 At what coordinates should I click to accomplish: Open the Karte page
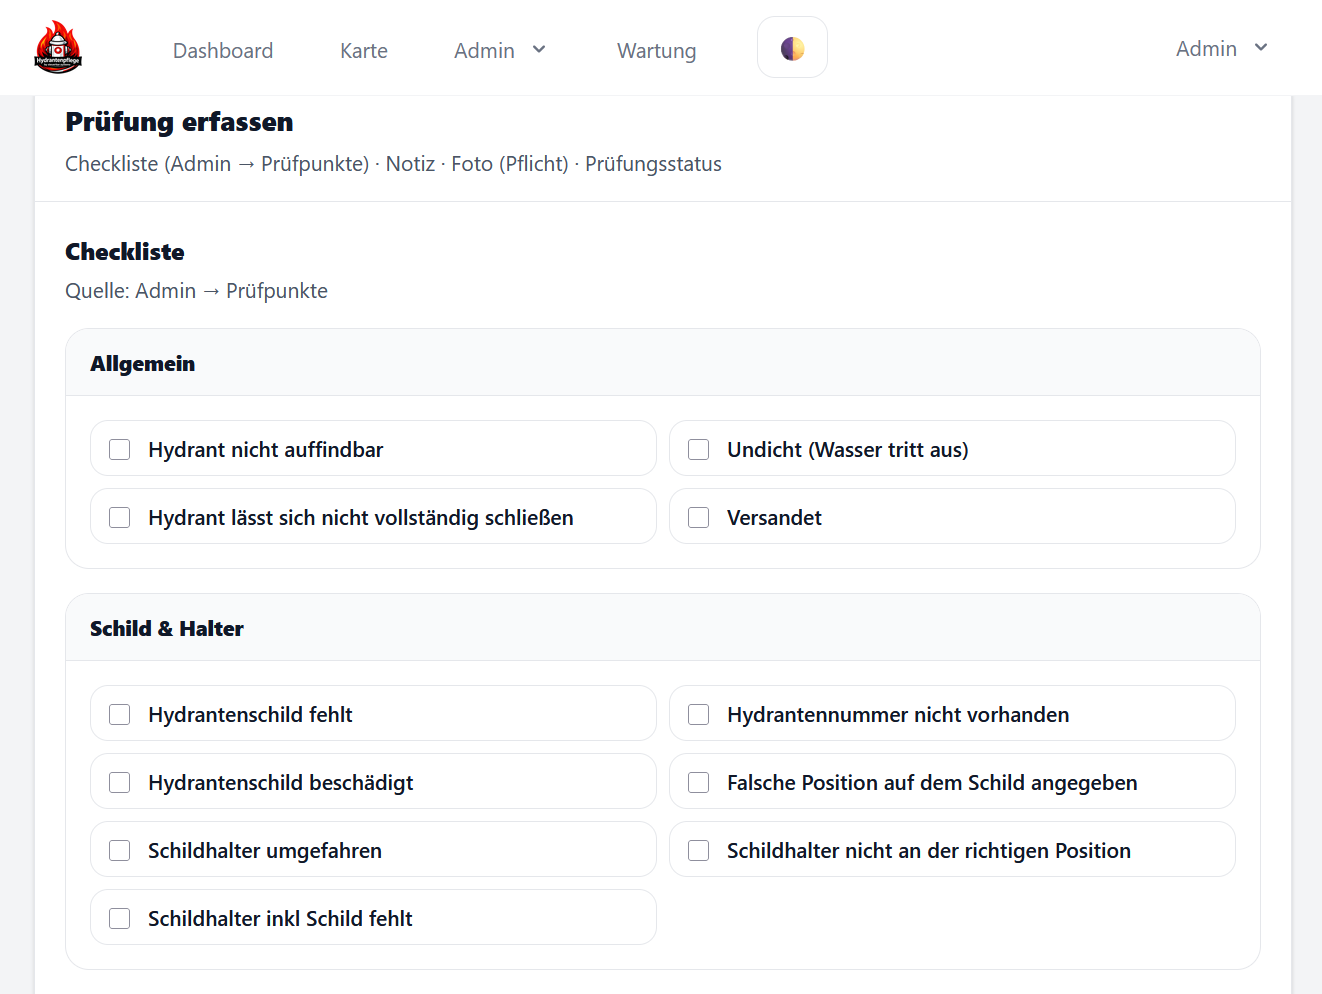tap(363, 50)
